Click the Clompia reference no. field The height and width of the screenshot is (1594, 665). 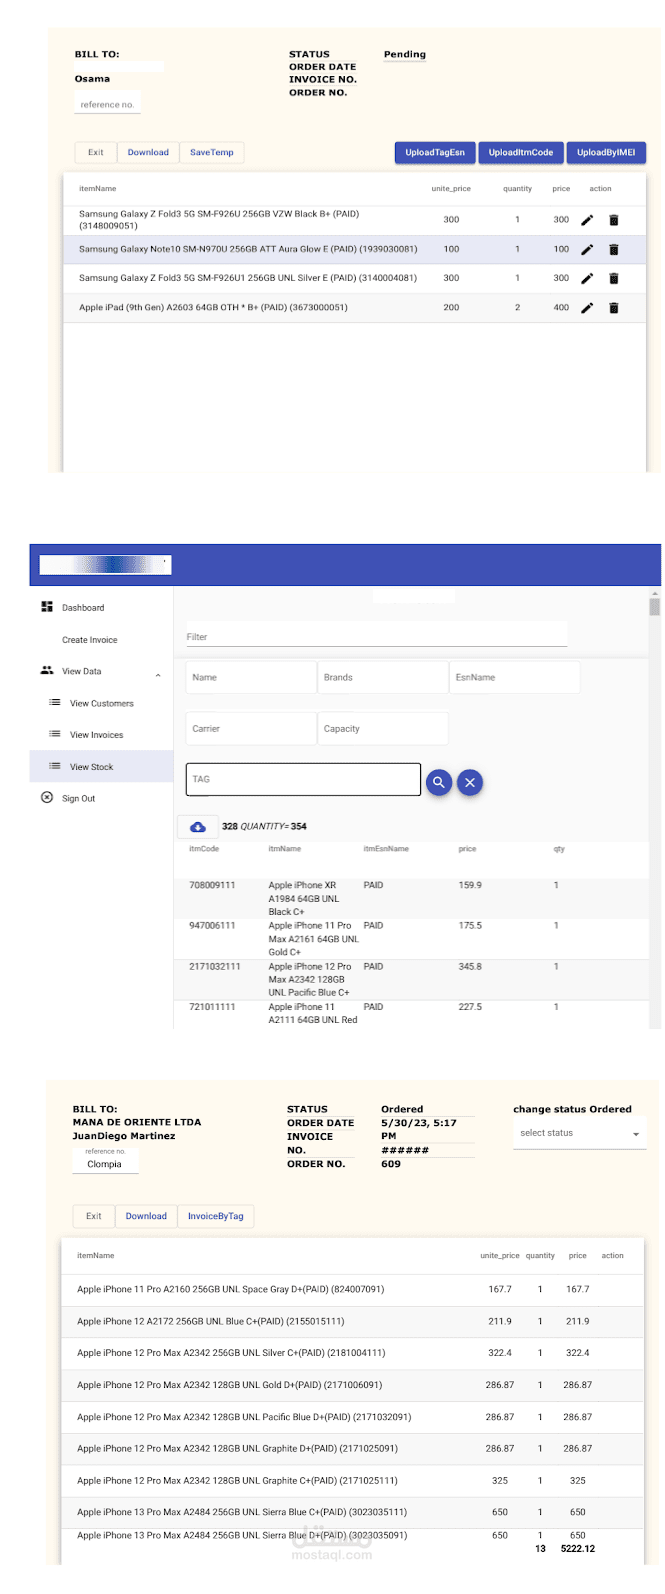(x=105, y=1160)
